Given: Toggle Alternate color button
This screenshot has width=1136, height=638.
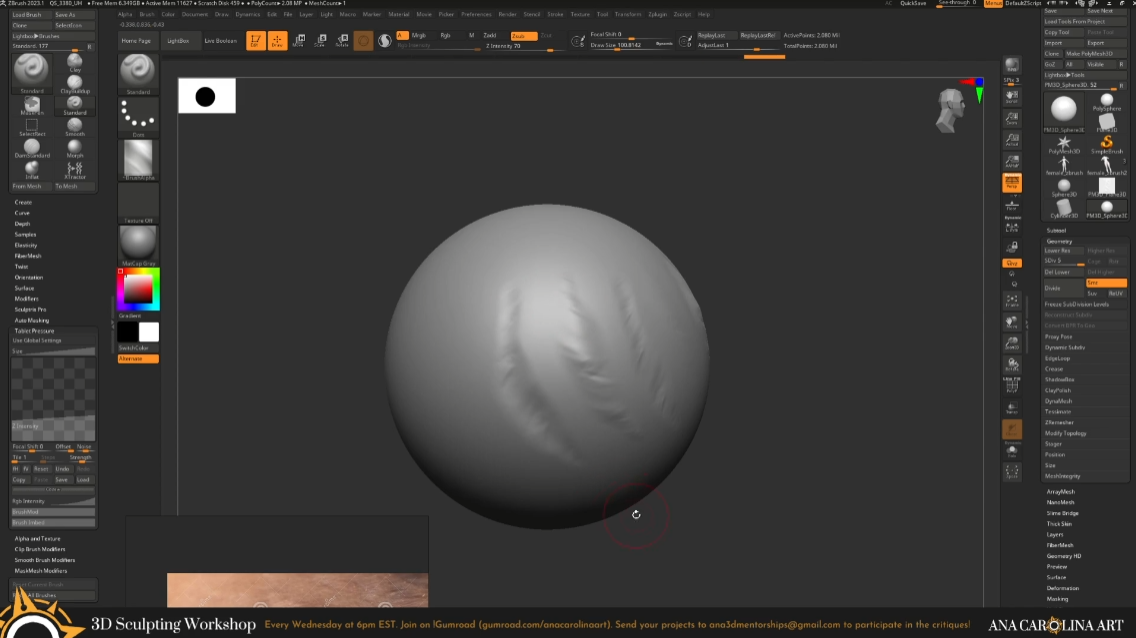Looking at the screenshot, I should [x=138, y=358].
